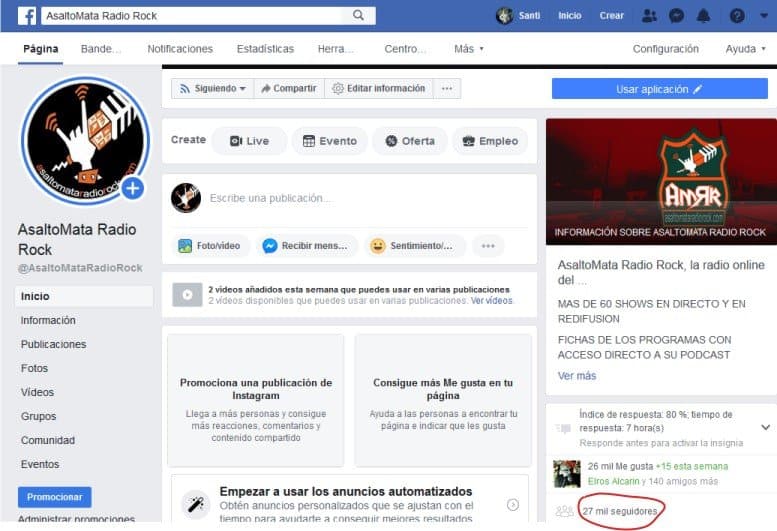The image size is (777, 531).
Task: Click the Facebook logo icon
Action: pyautogui.click(x=27, y=16)
